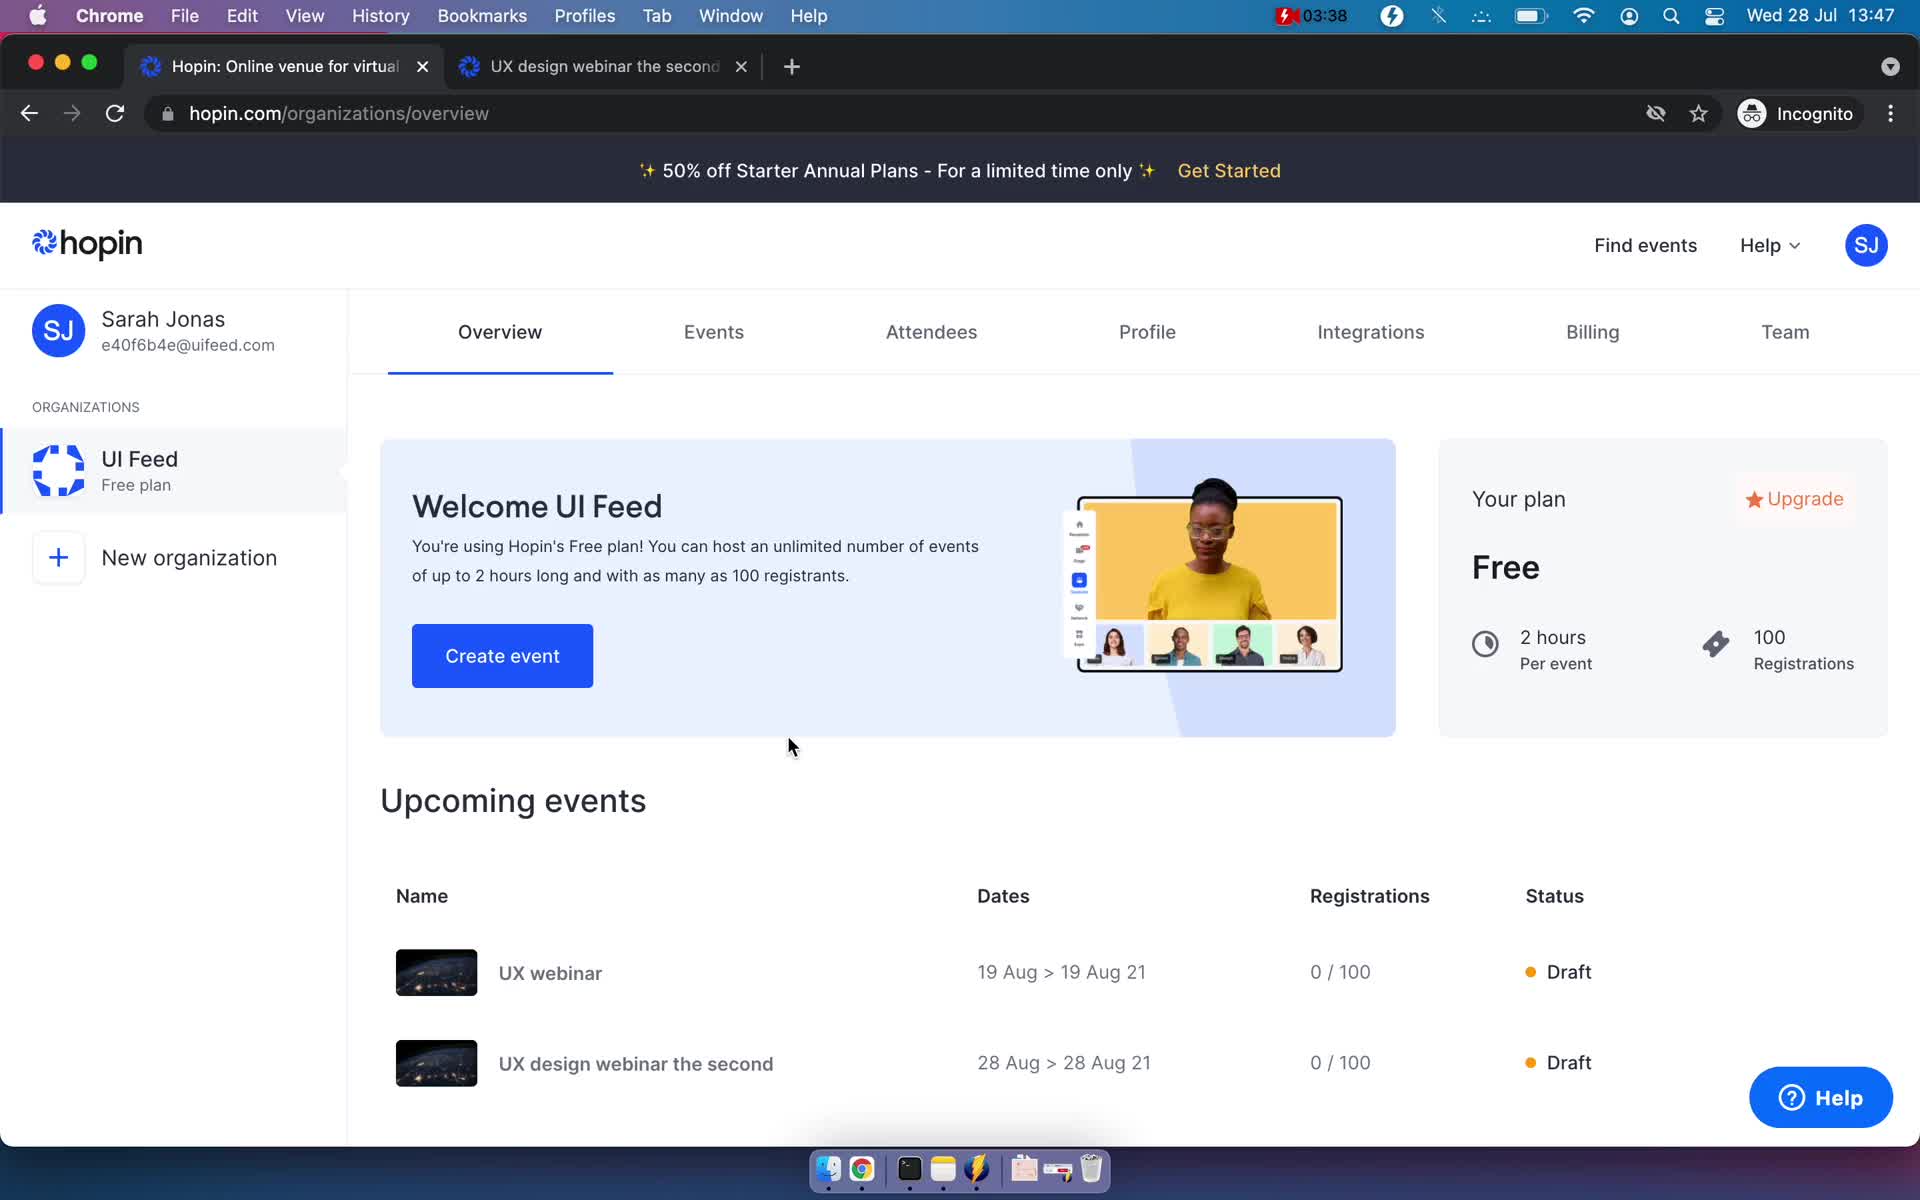Open the floating Help chat button
The height and width of the screenshot is (1200, 1920).
[1820, 1098]
